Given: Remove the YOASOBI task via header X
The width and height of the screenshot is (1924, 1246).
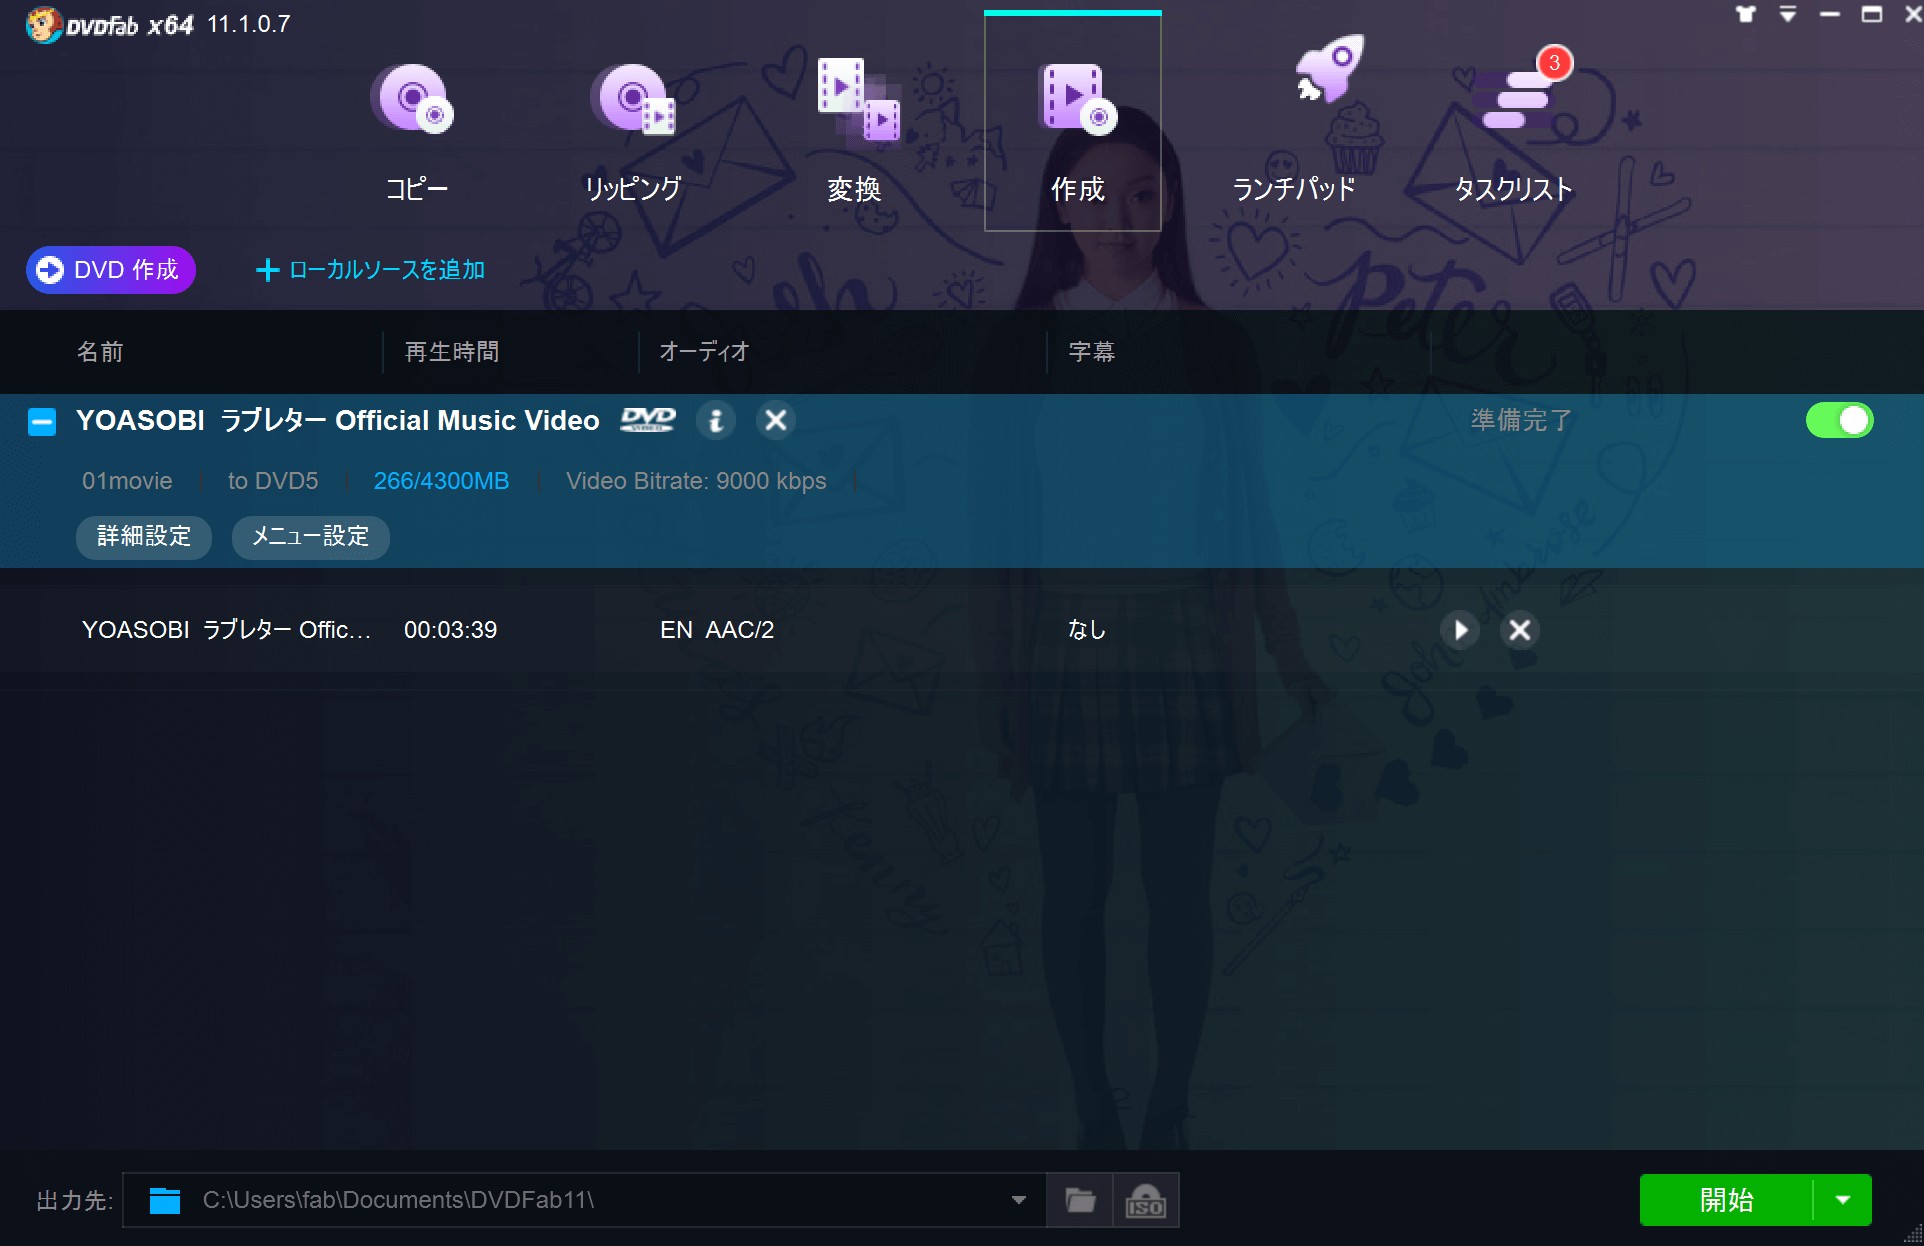Looking at the screenshot, I should [x=776, y=421].
